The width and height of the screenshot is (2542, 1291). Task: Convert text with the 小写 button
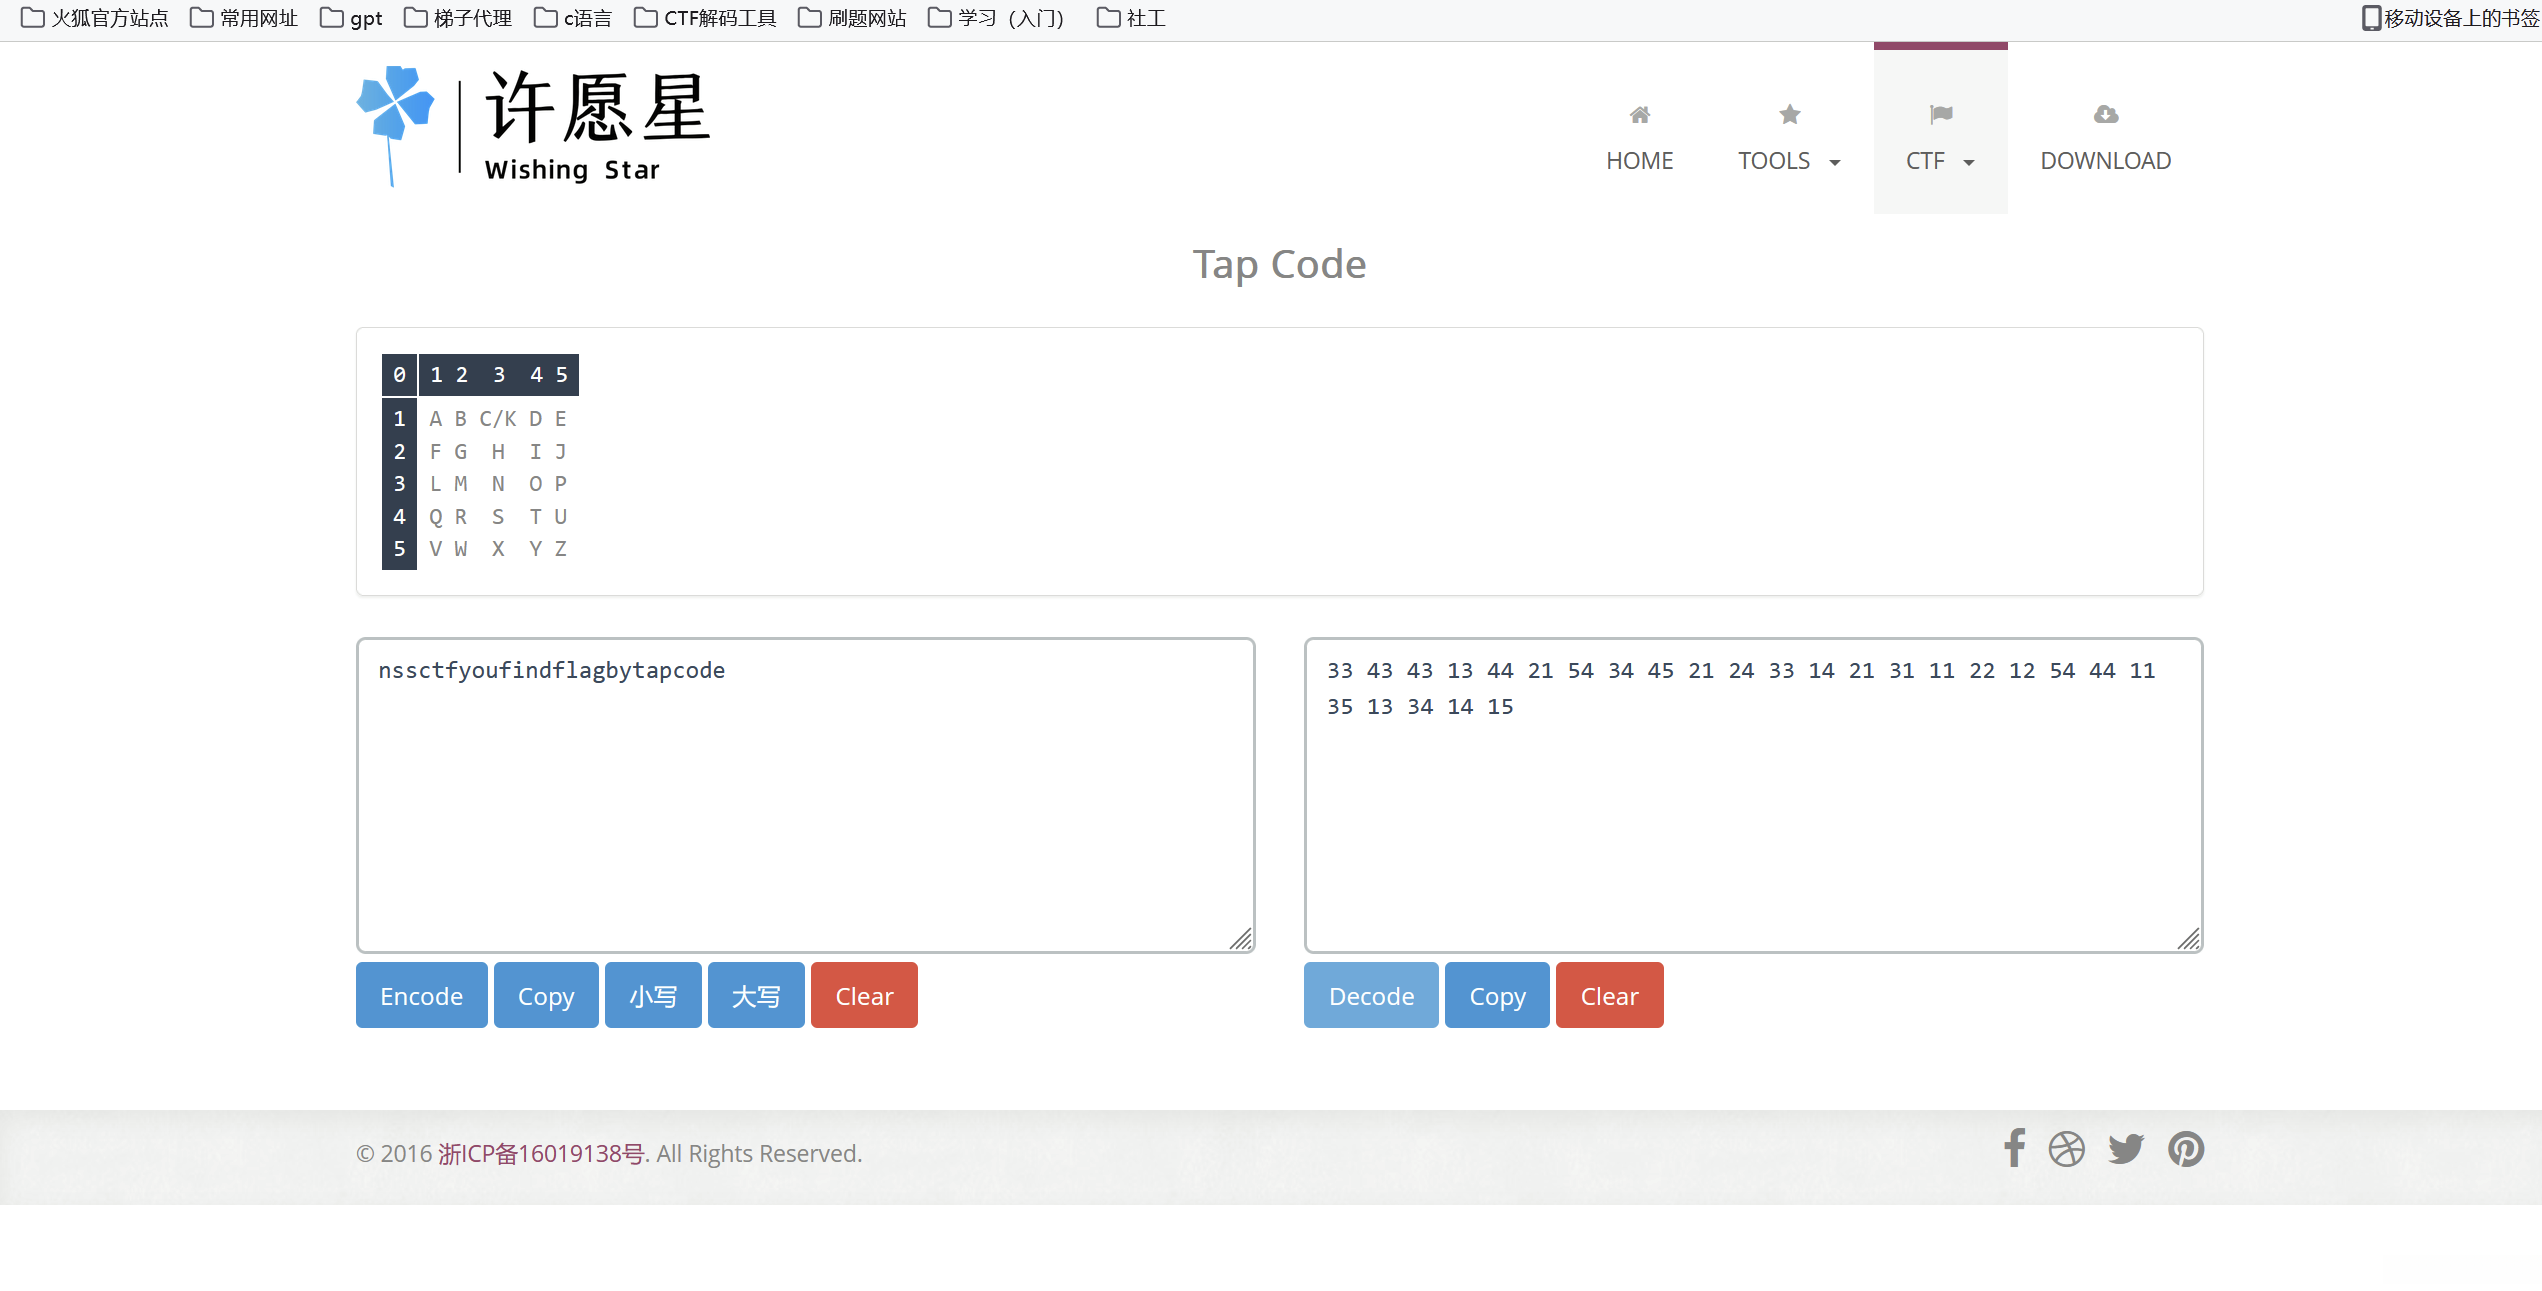tap(652, 996)
